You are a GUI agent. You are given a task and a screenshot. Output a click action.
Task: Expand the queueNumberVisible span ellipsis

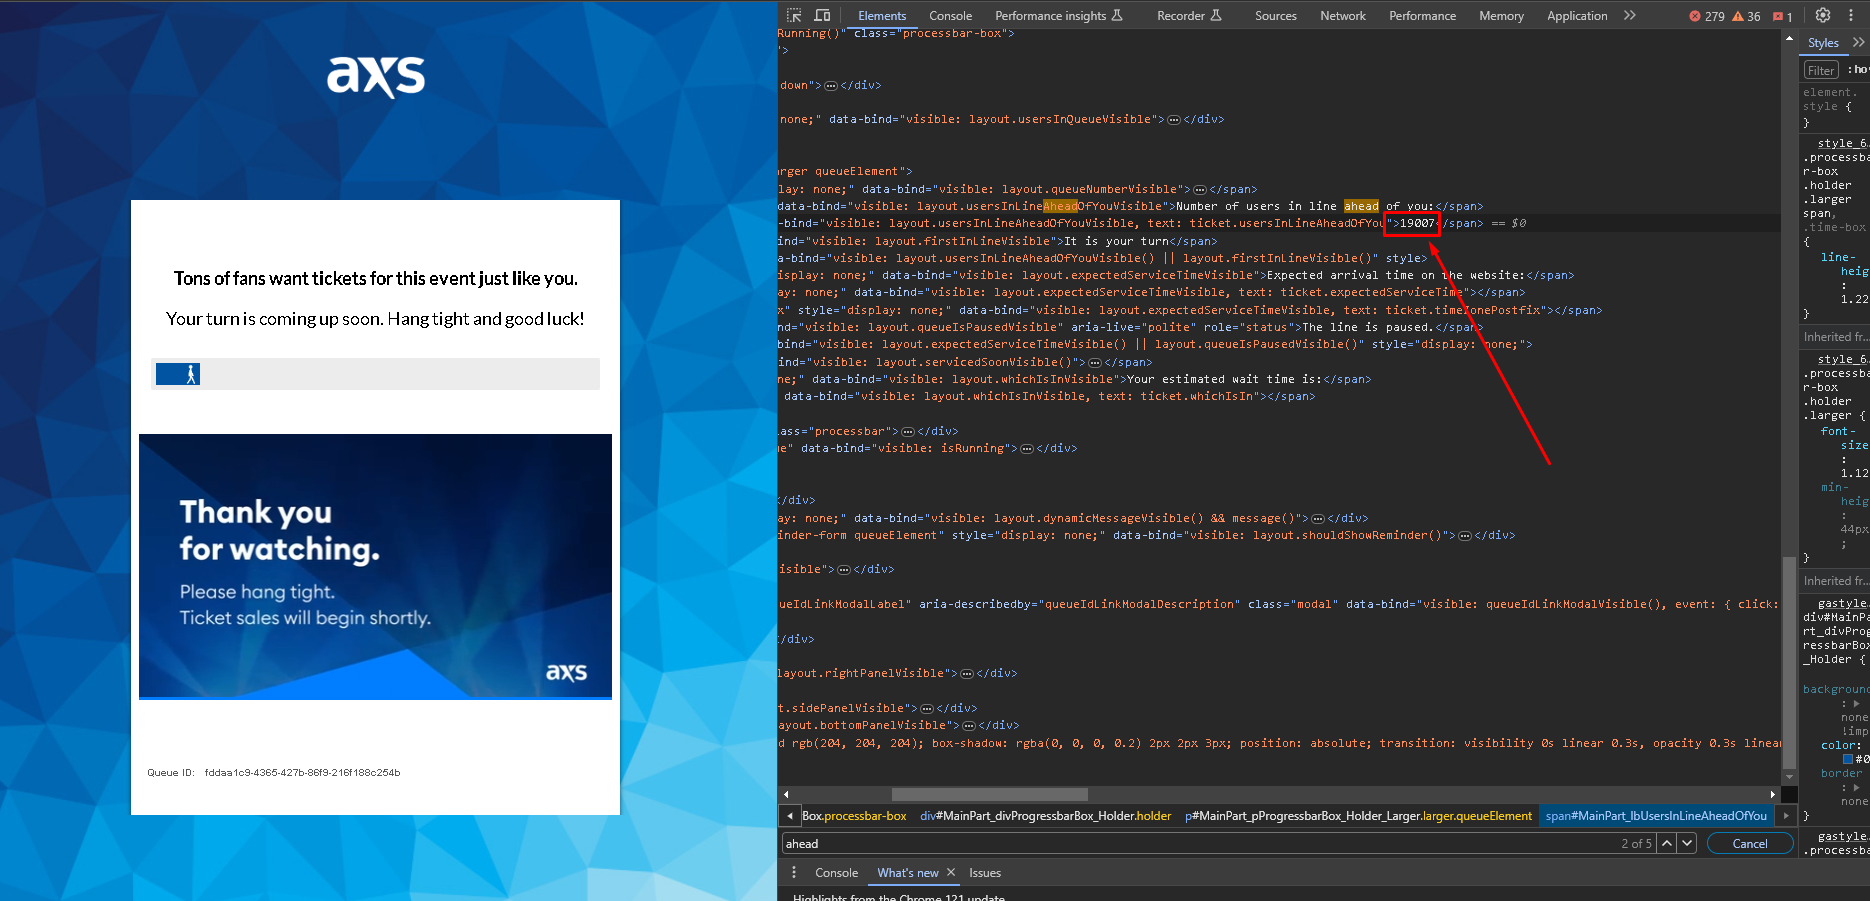1200,190
